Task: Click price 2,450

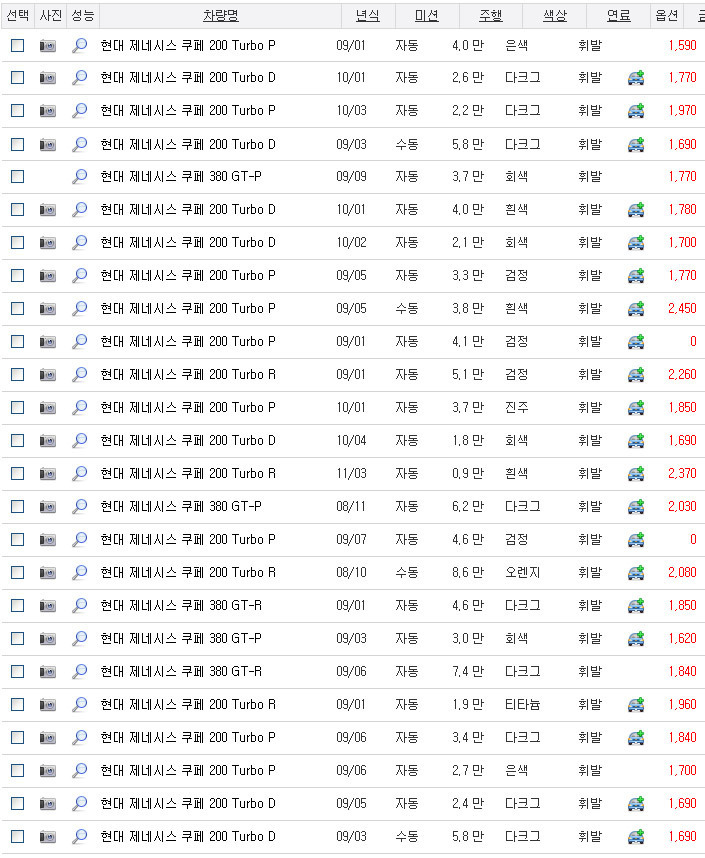Action: [x=682, y=309]
